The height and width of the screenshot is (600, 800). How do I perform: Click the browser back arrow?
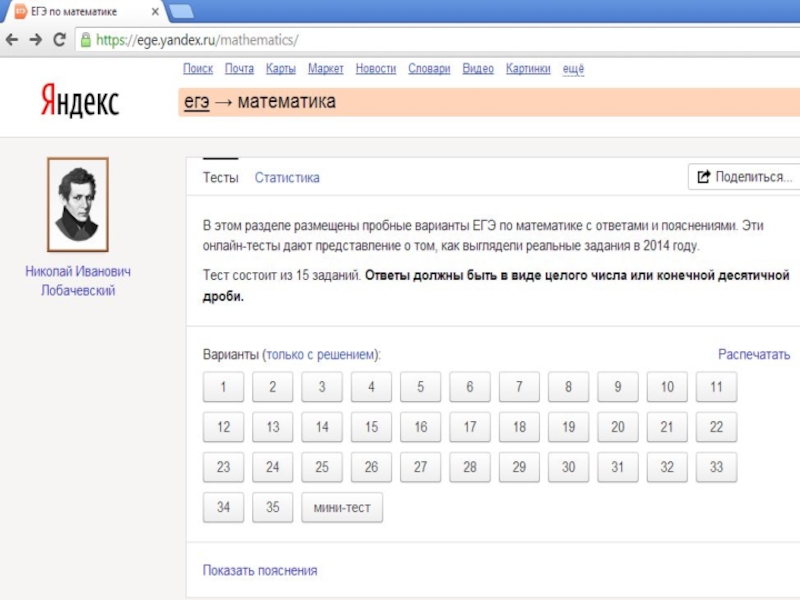click(12, 40)
